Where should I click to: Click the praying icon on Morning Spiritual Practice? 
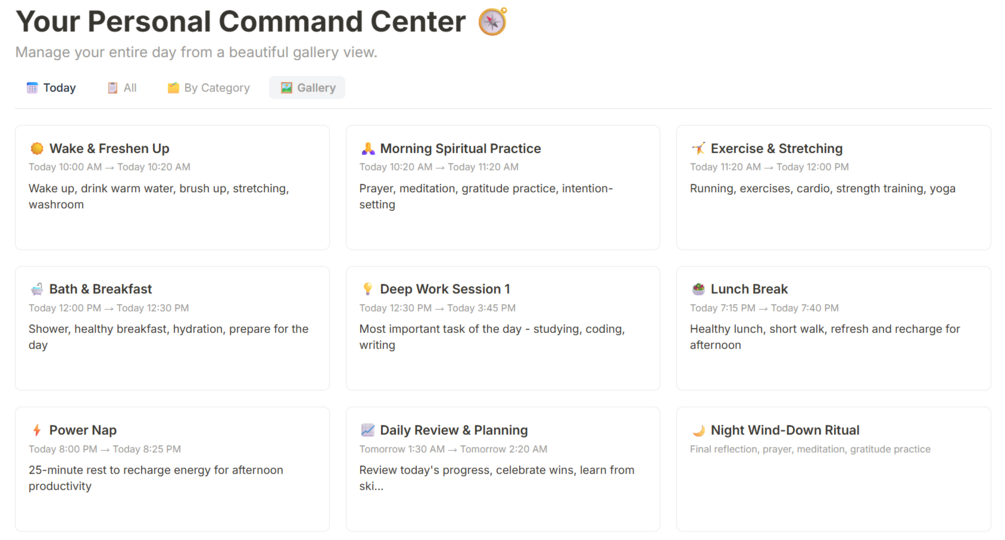pyautogui.click(x=368, y=149)
